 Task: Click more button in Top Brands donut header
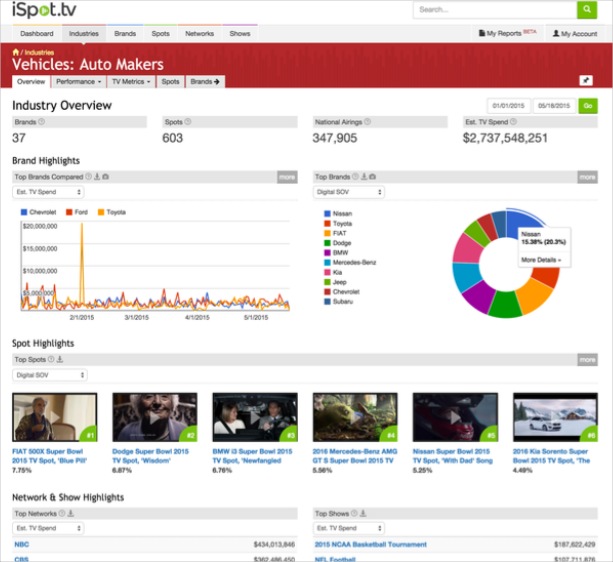point(588,177)
